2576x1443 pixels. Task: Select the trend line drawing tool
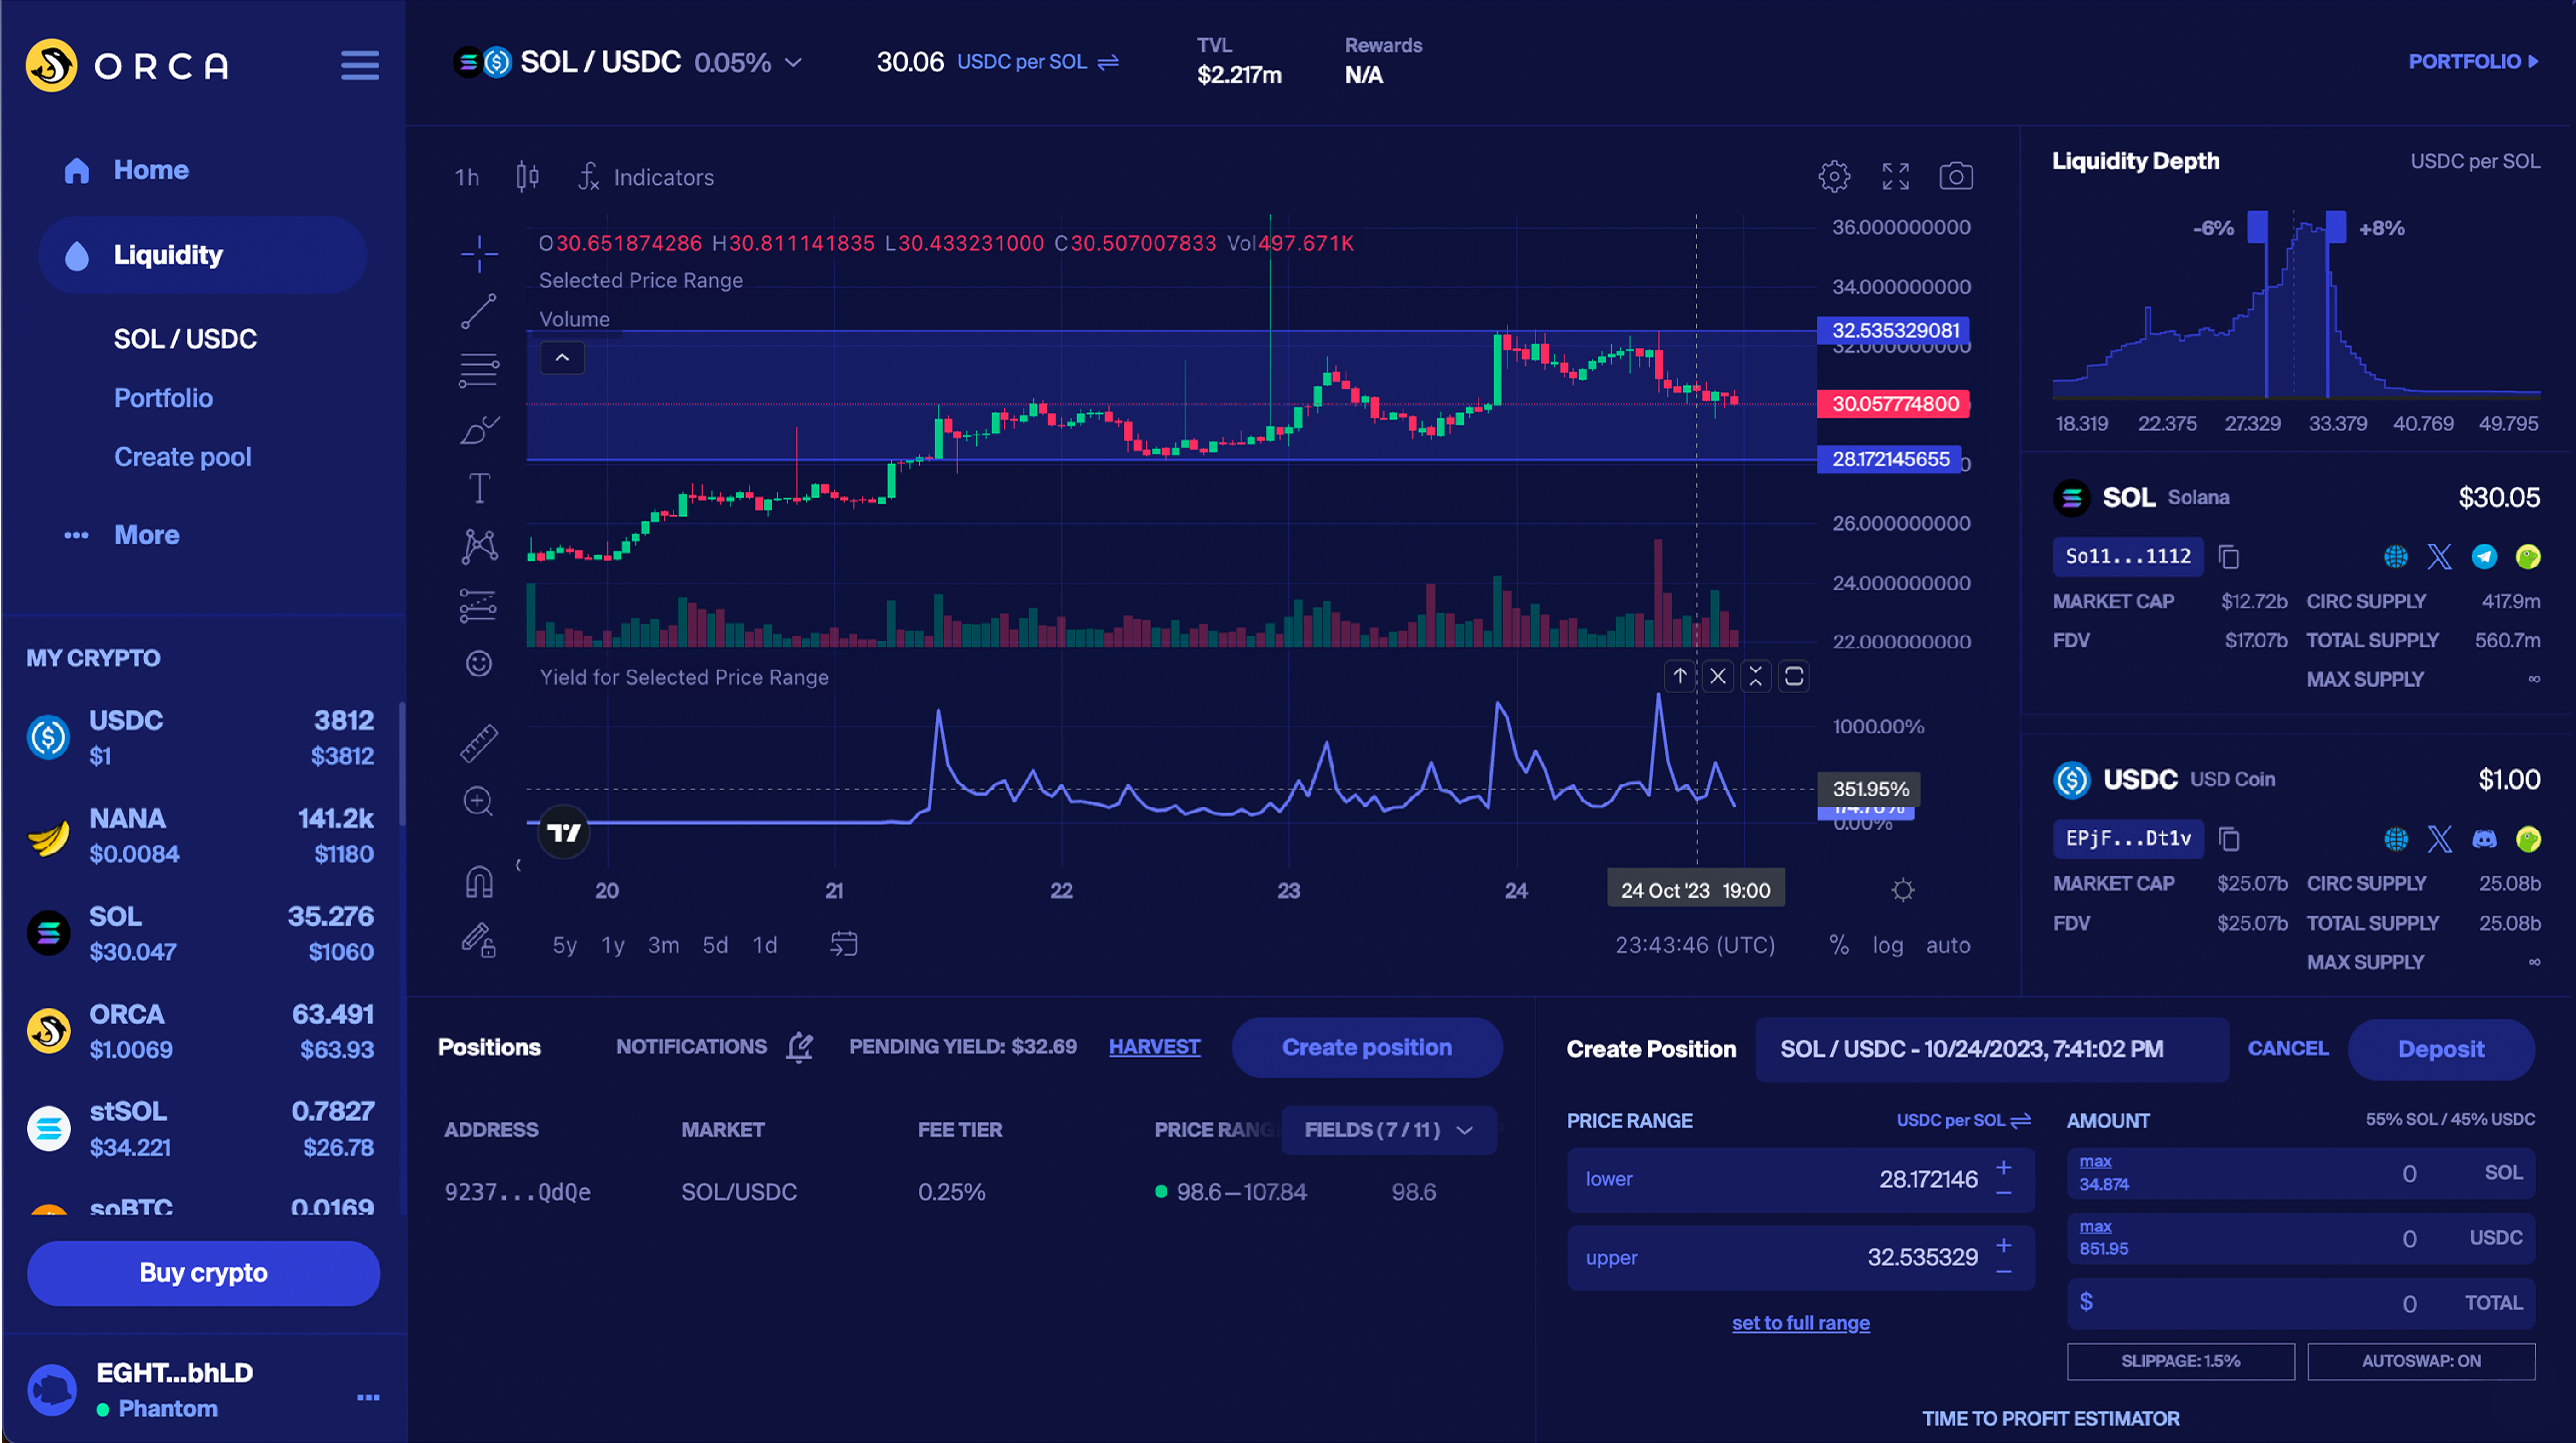click(480, 311)
